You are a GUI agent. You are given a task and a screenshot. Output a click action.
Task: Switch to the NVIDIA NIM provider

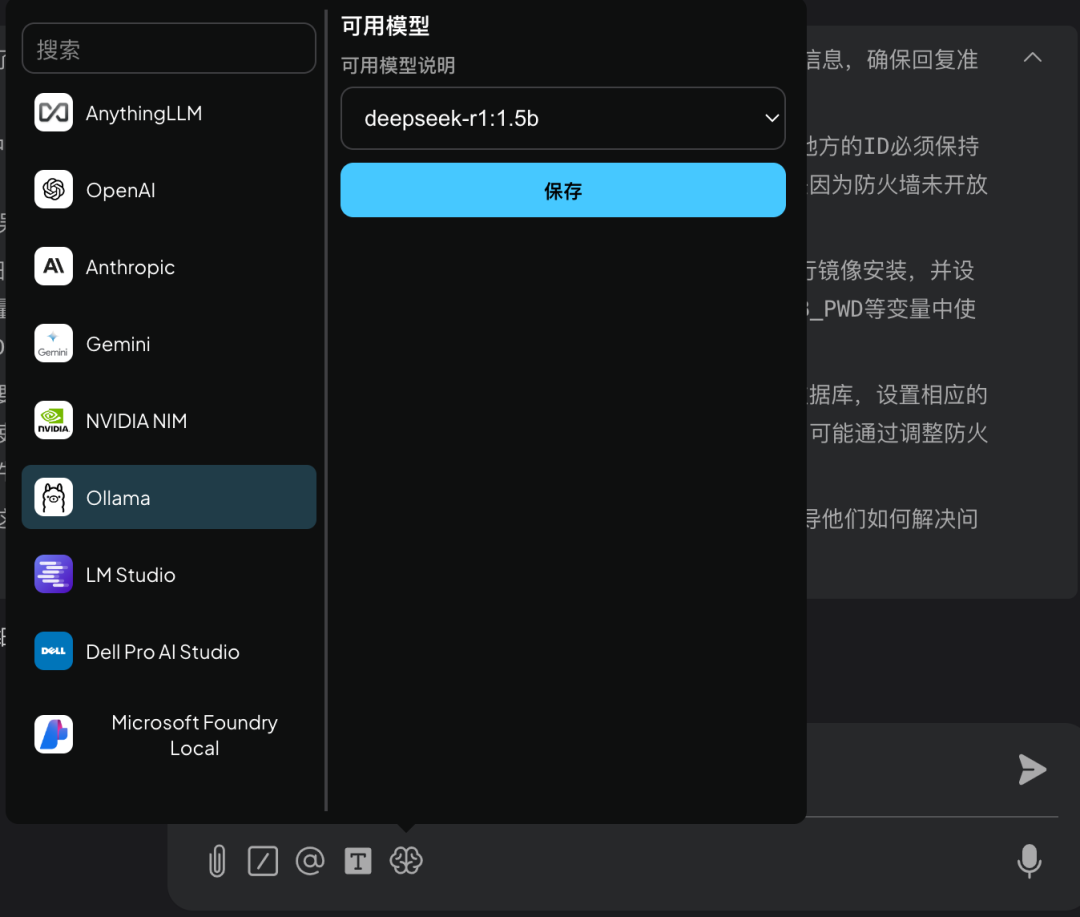coord(169,421)
